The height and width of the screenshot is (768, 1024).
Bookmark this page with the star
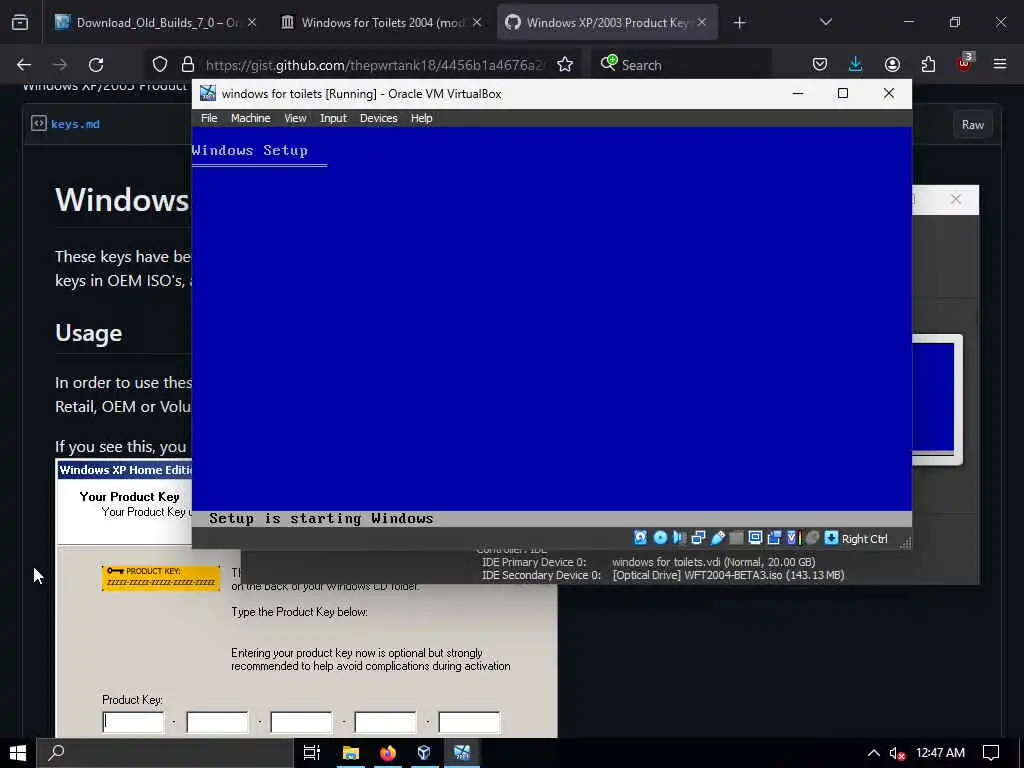tap(565, 65)
